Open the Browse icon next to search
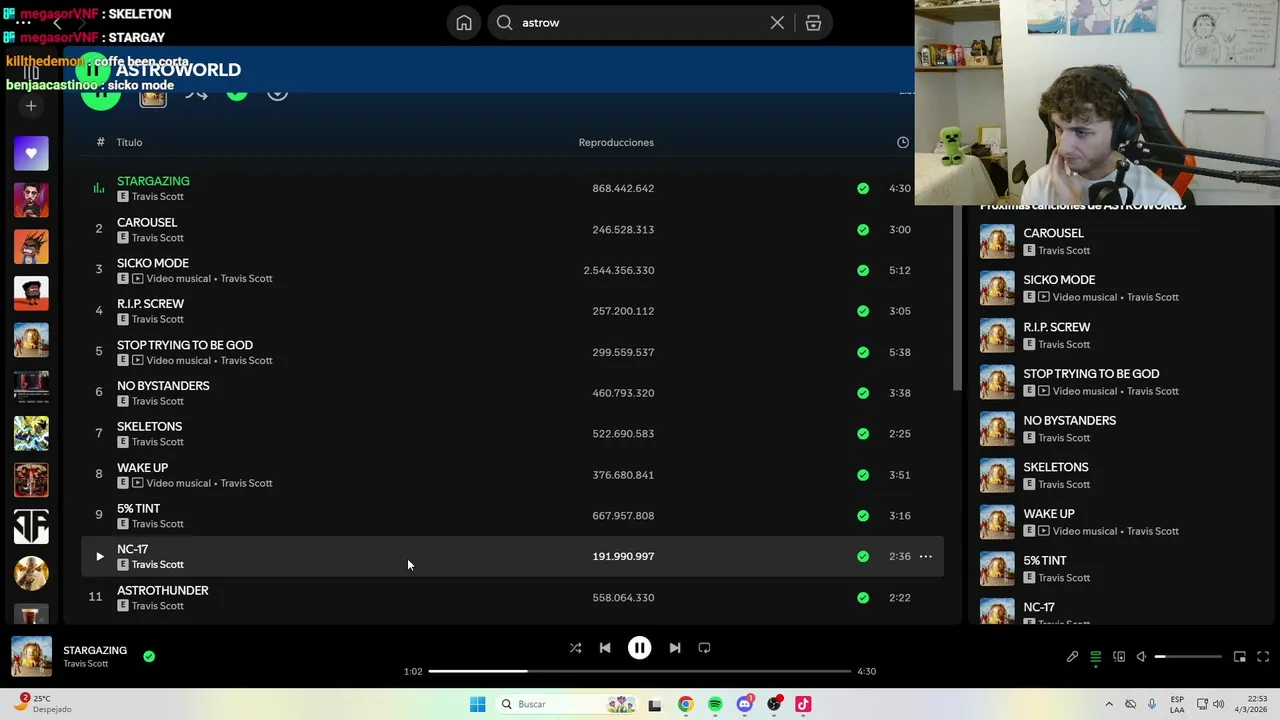The width and height of the screenshot is (1280, 720). point(813,23)
